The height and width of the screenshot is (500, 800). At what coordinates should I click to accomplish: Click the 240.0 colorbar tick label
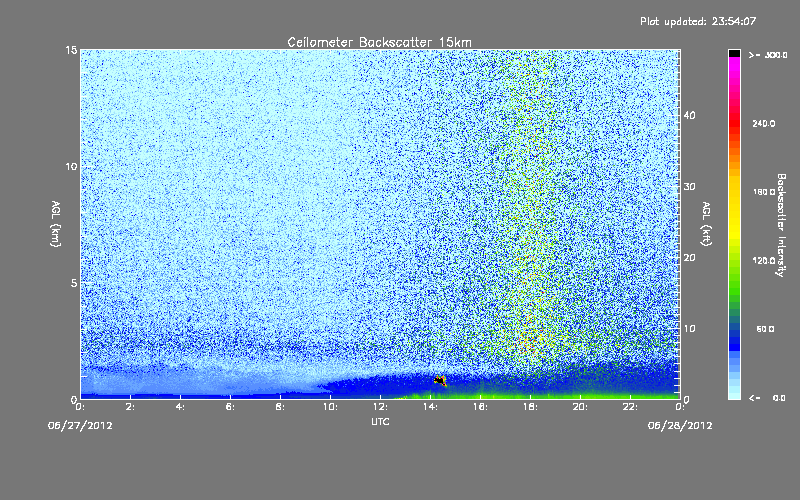(764, 123)
